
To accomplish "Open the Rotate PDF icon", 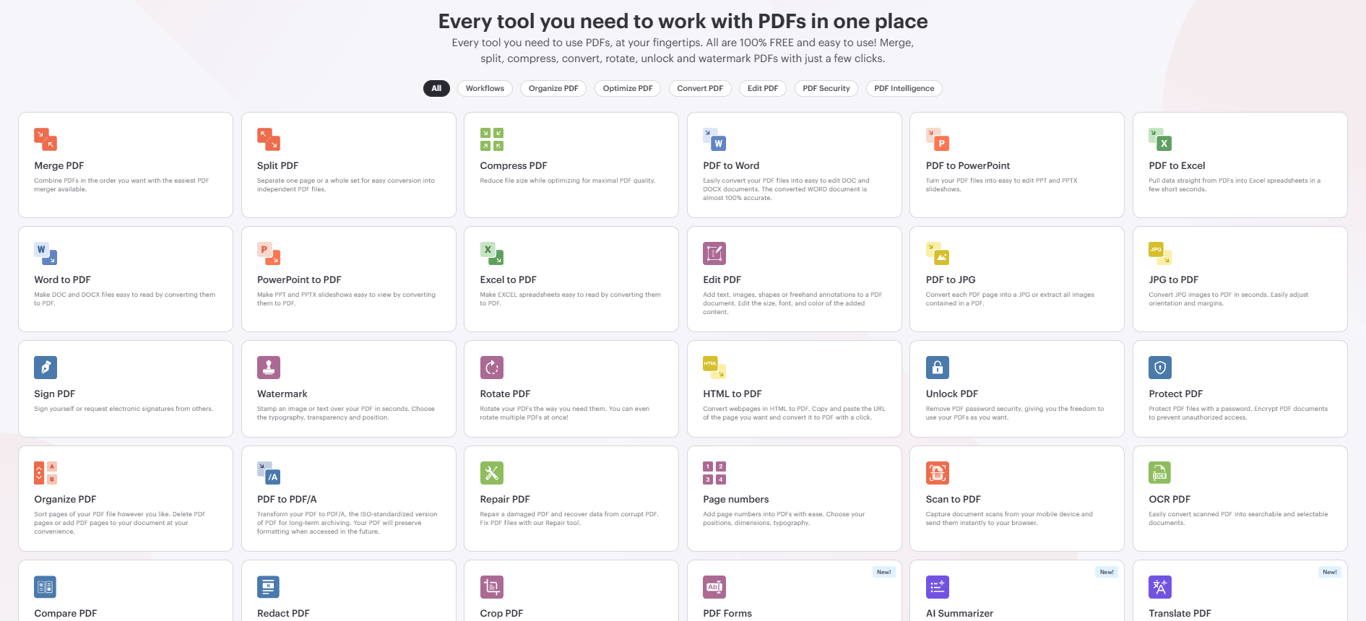I will click(491, 367).
